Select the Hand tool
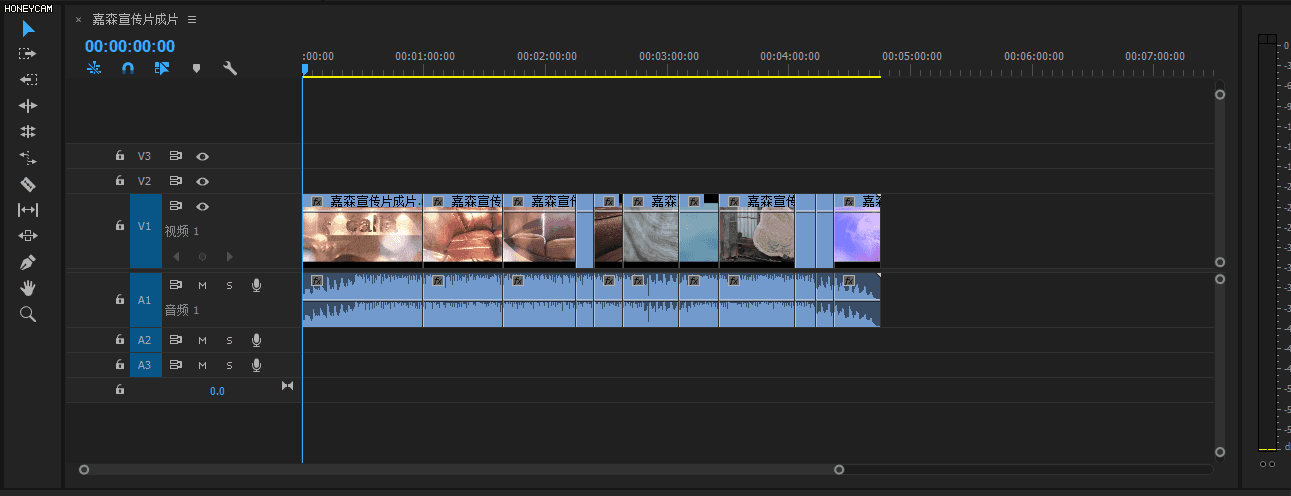 [x=28, y=288]
